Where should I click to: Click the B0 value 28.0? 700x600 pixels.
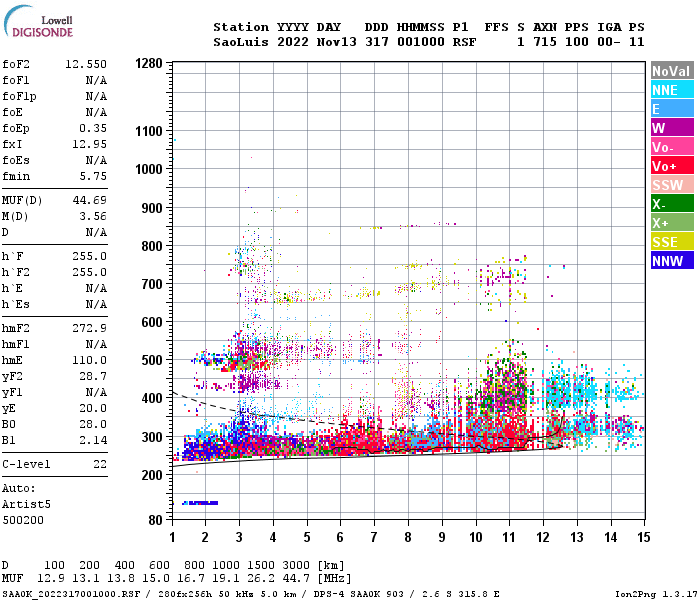pyautogui.click(x=93, y=424)
